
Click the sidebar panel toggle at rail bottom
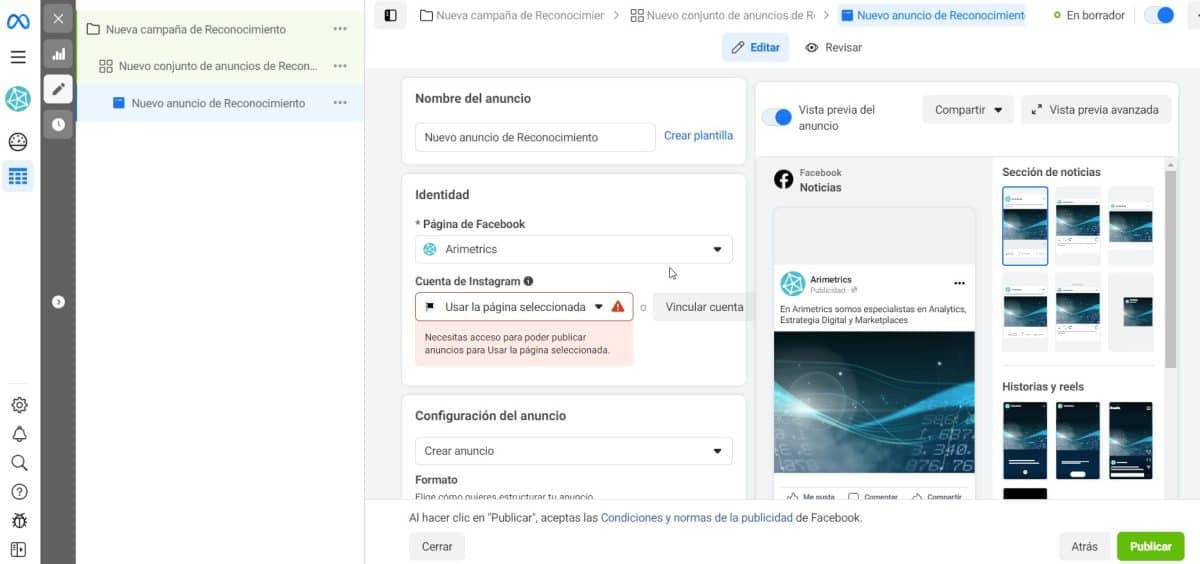pos(19,549)
